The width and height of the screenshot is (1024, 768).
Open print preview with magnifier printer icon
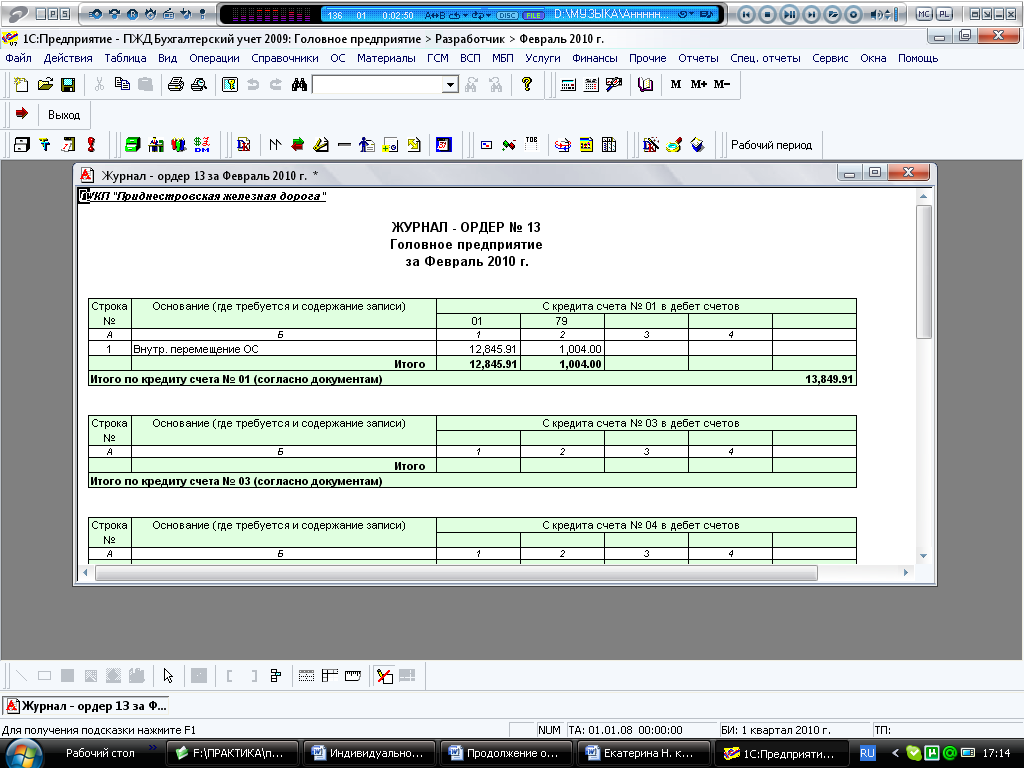click(199, 84)
